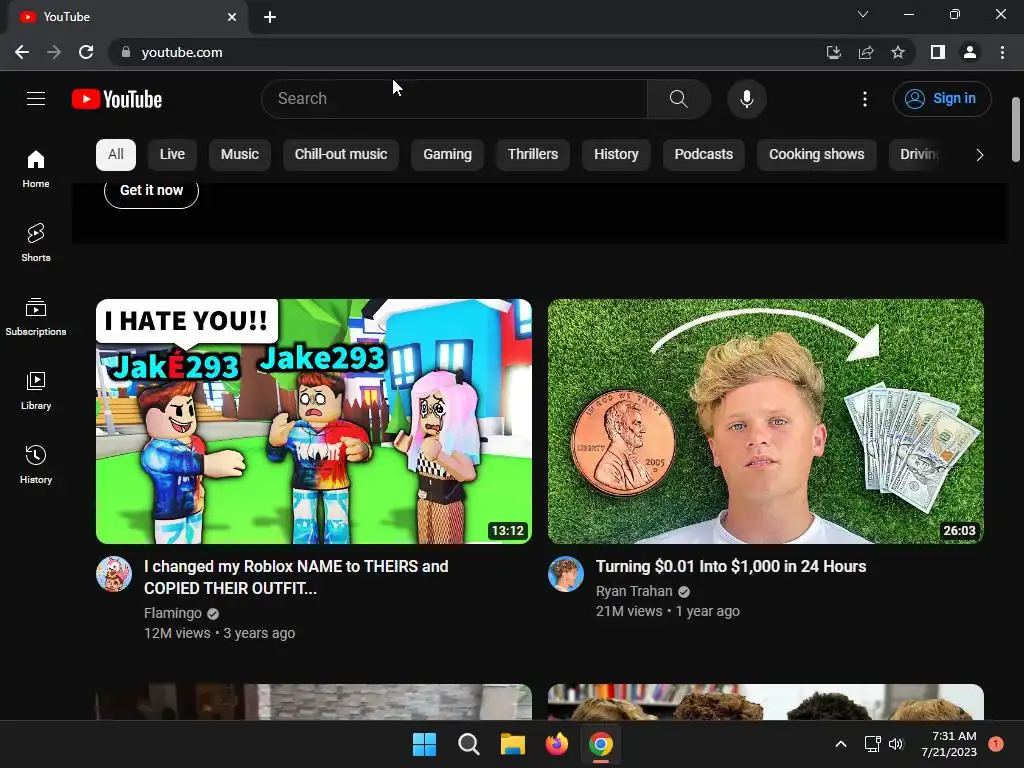Image resolution: width=1024 pixels, height=768 pixels.
Task: Select the Cooking shows chip
Action: 816,155
